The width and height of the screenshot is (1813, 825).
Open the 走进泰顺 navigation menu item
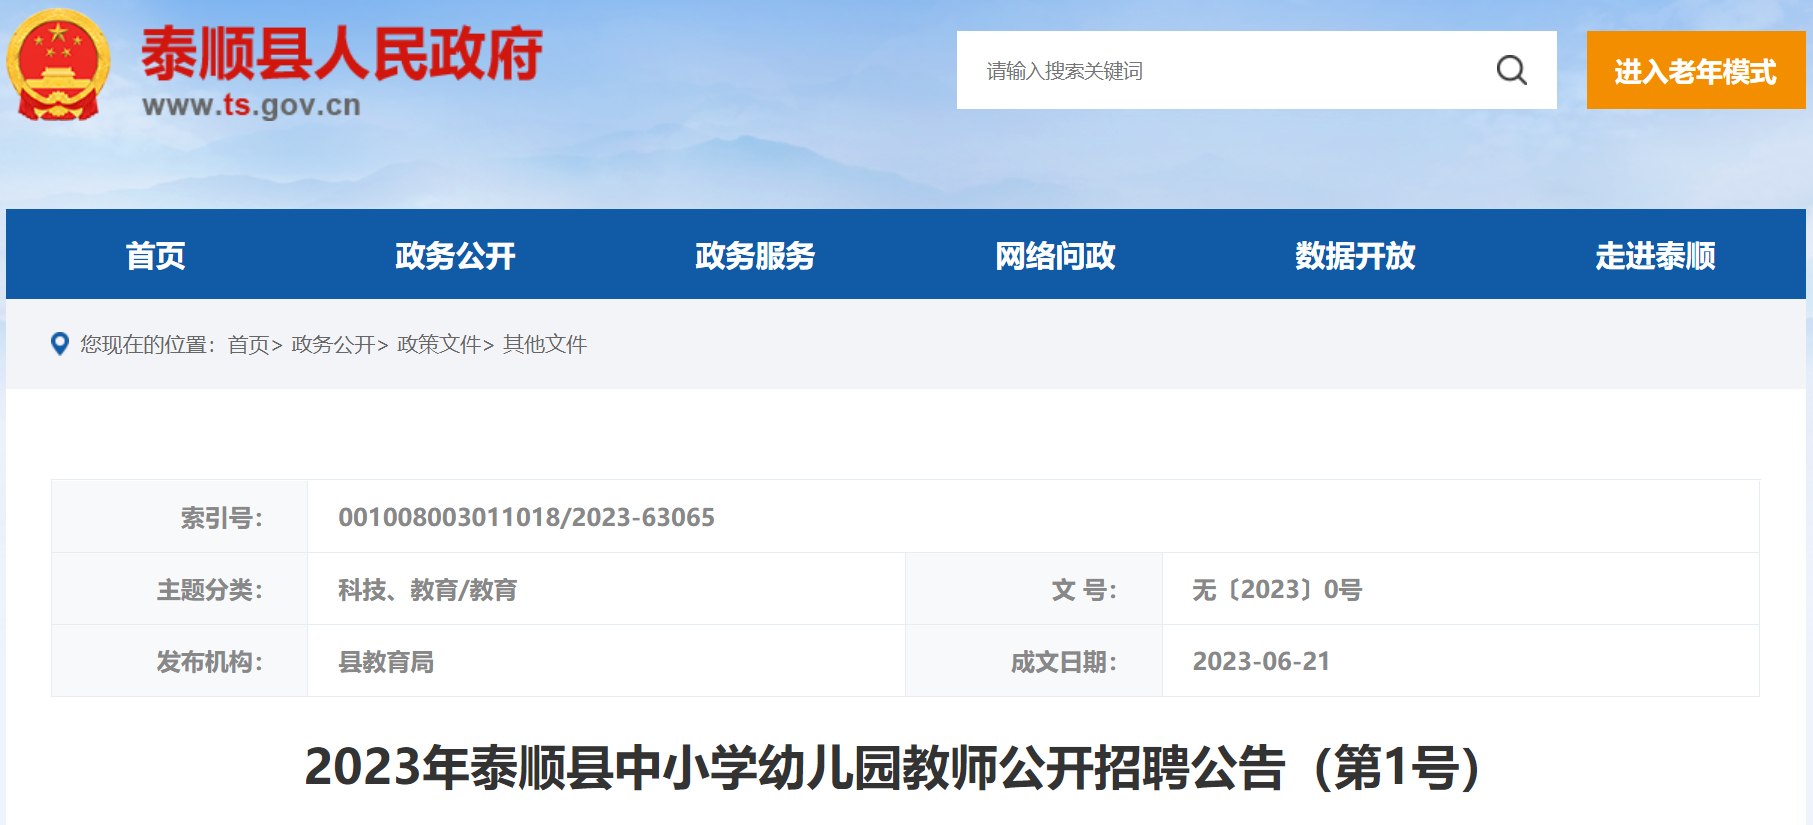pyautogui.click(x=1656, y=255)
